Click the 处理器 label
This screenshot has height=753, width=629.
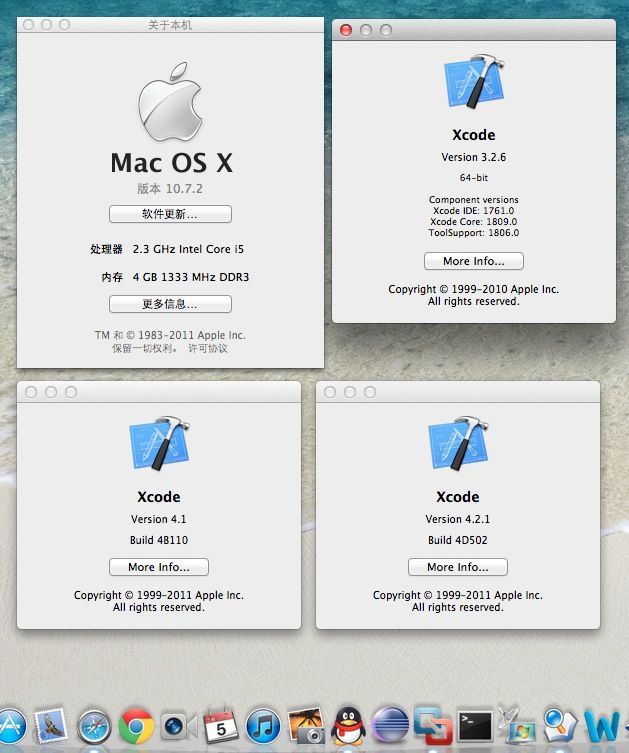point(106,249)
